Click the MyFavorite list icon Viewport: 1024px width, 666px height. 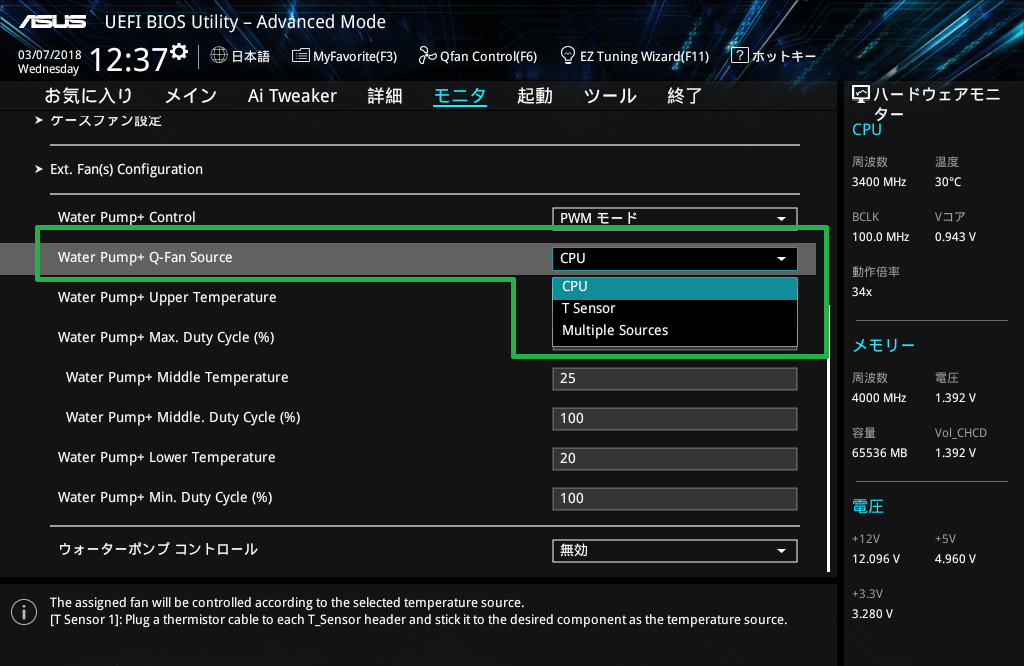[x=300, y=56]
